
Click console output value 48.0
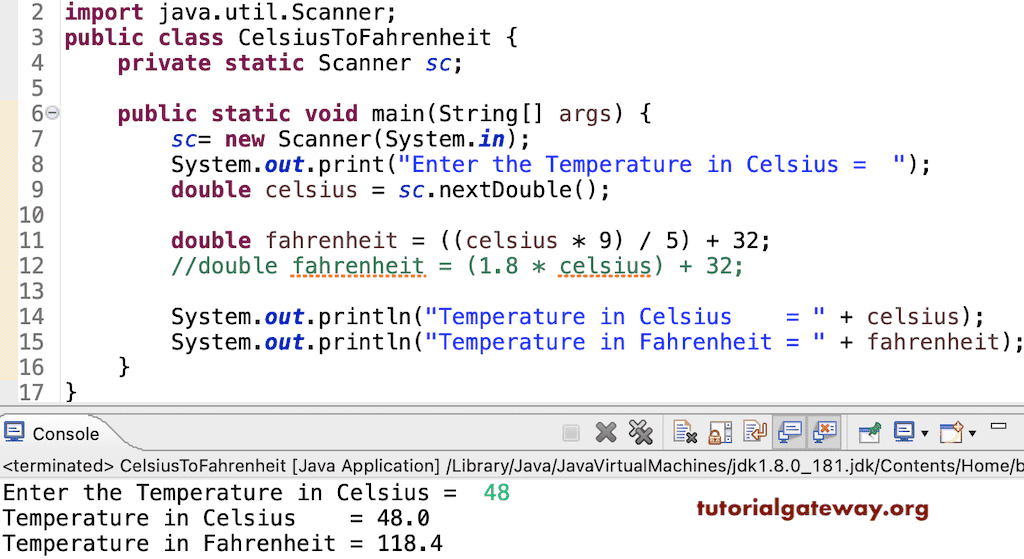click(x=403, y=518)
